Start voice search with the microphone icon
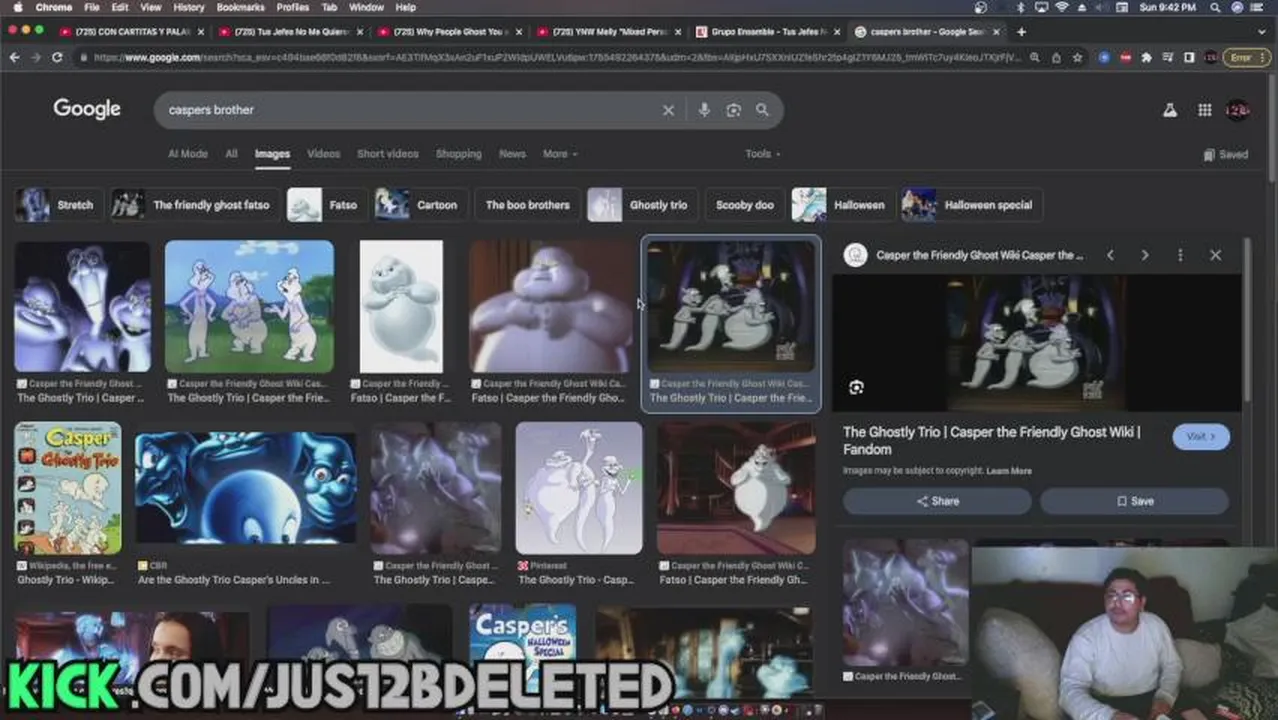The image size is (1278, 720). click(x=704, y=110)
